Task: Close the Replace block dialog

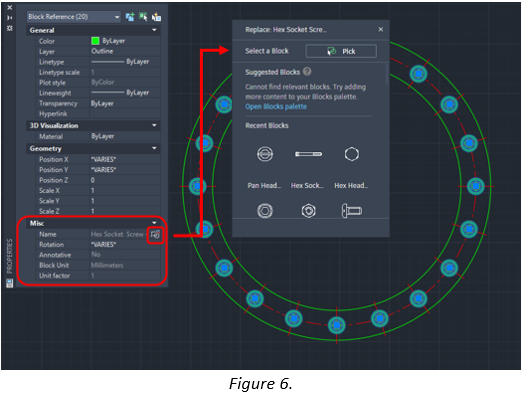Action: point(381,29)
